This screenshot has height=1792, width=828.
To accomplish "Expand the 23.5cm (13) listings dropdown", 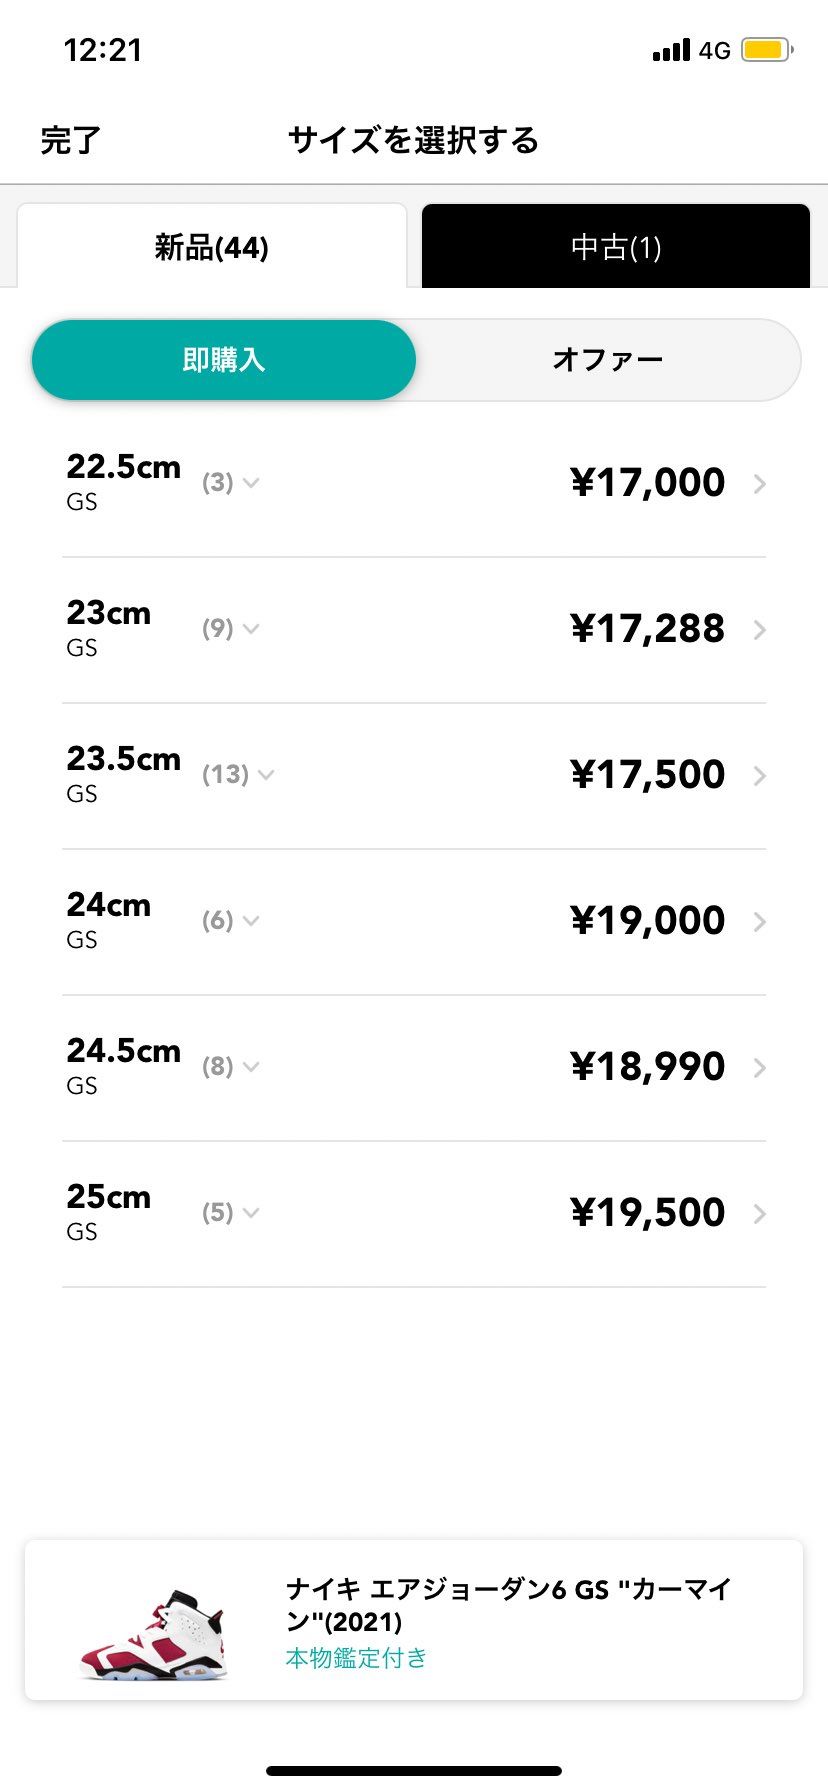I will [x=239, y=775].
